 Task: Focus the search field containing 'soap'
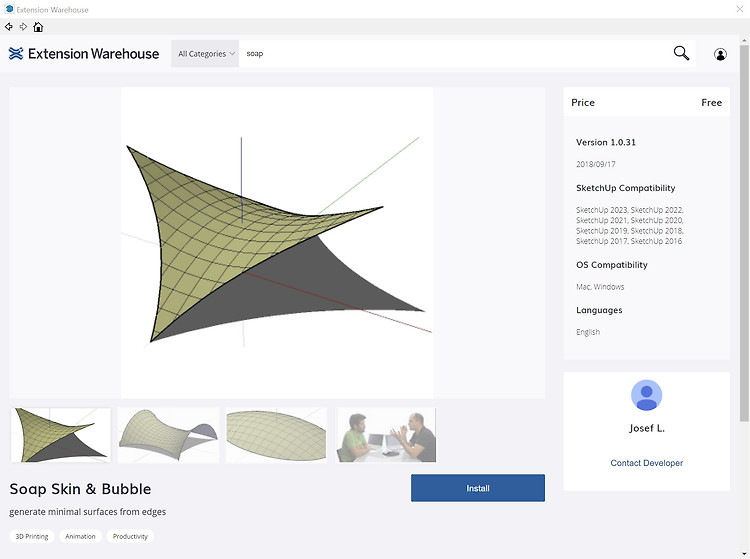pos(454,54)
